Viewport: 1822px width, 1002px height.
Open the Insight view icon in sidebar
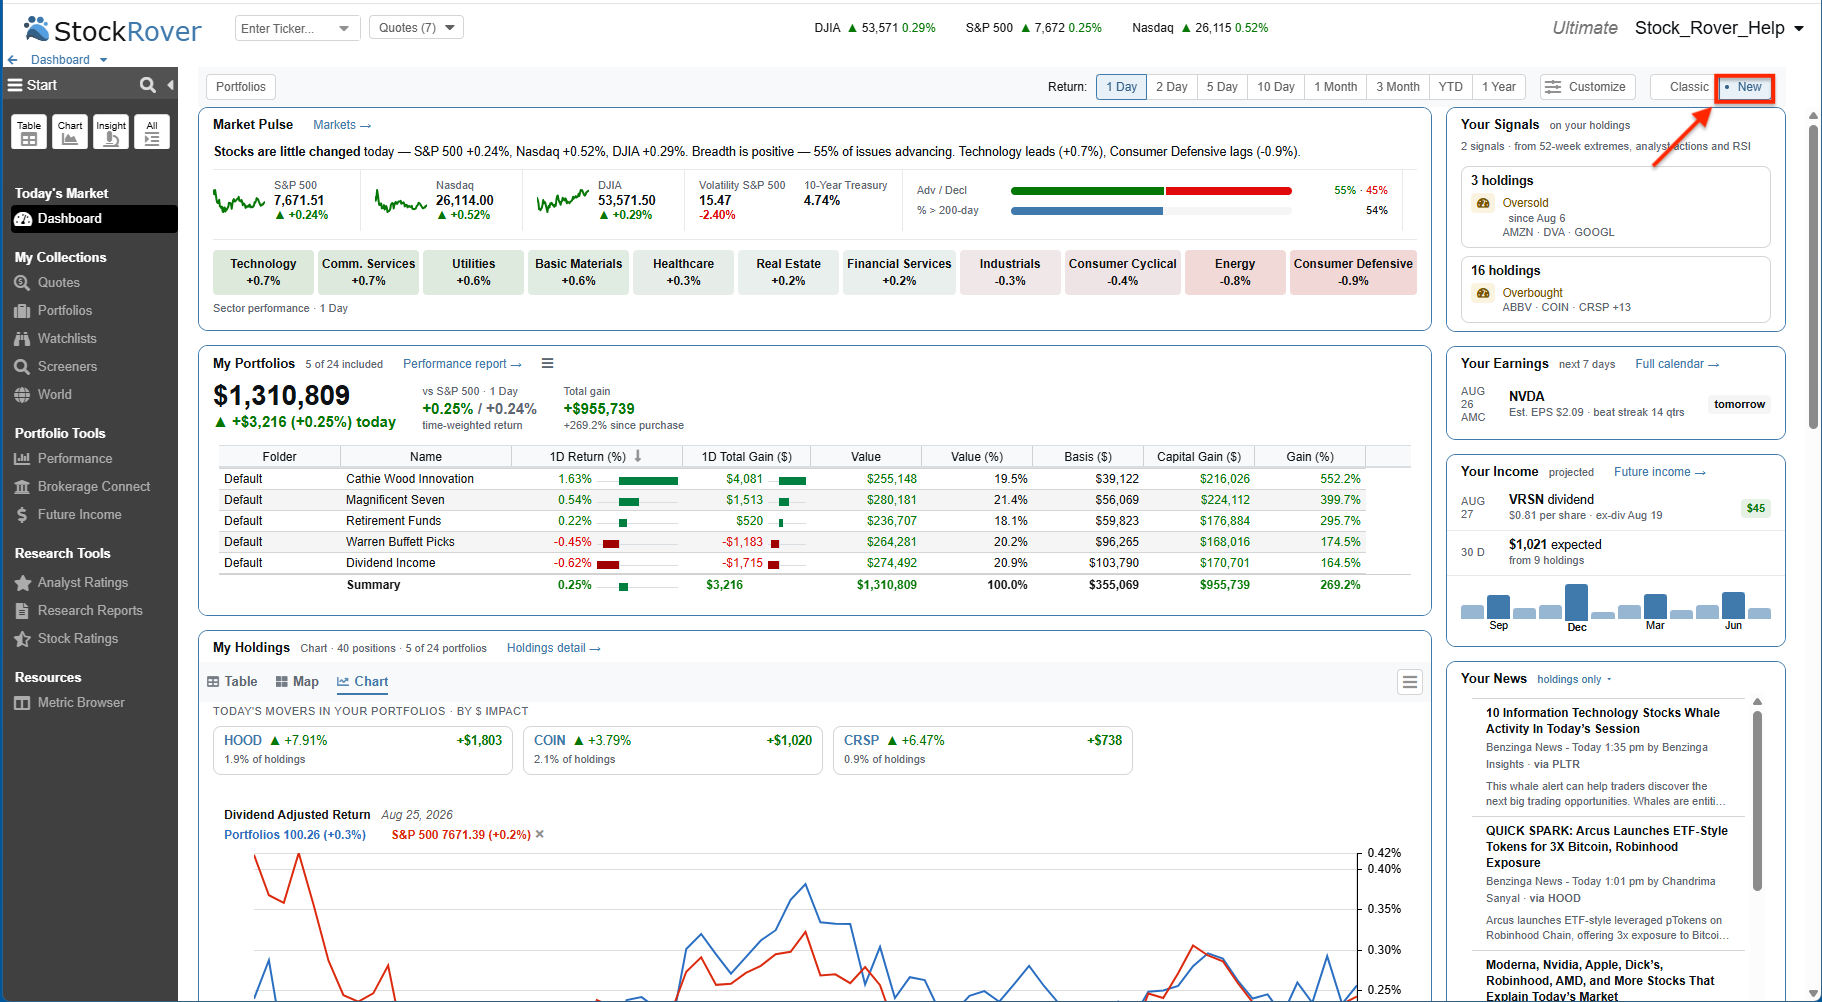(111, 132)
